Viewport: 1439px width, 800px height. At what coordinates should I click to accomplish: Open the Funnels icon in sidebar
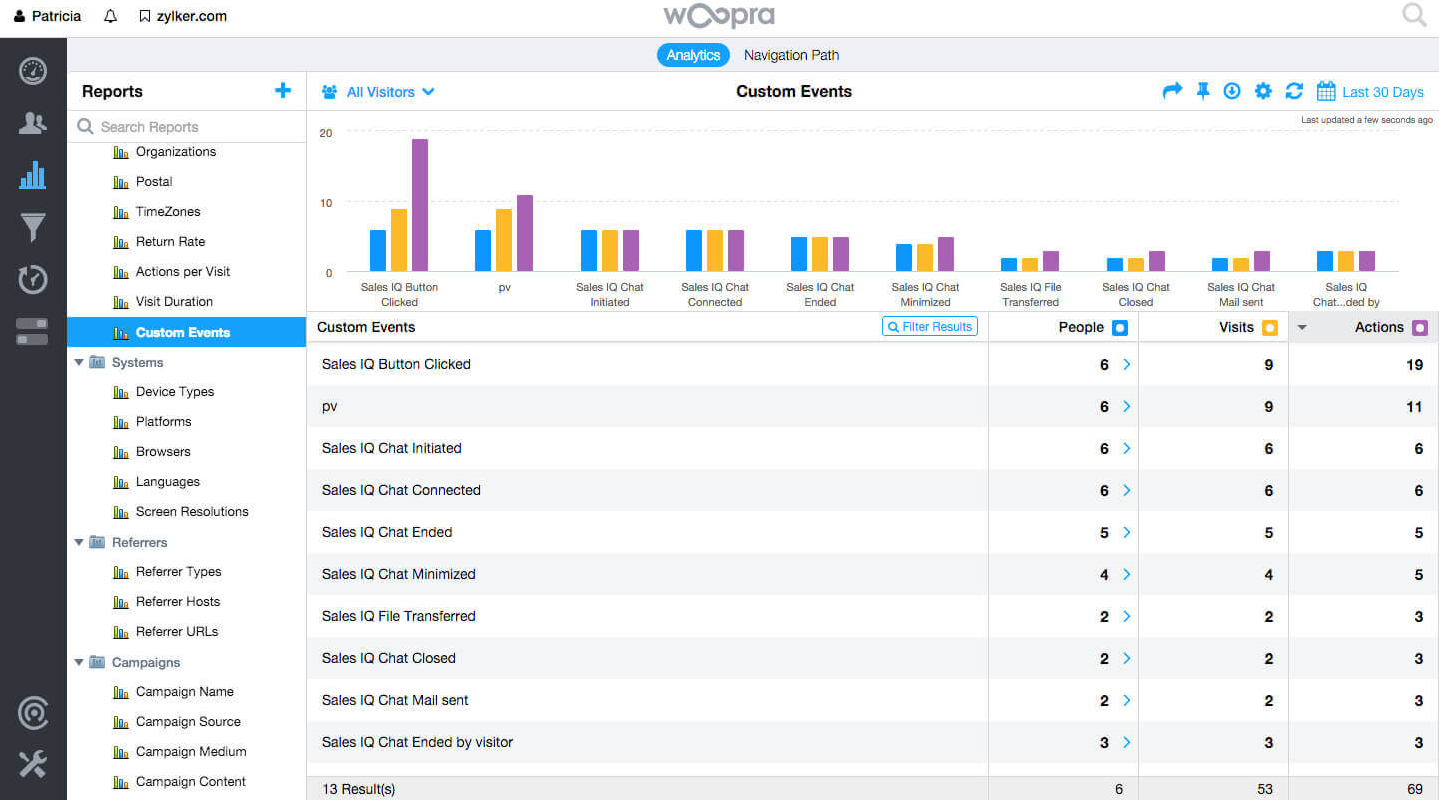33,227
